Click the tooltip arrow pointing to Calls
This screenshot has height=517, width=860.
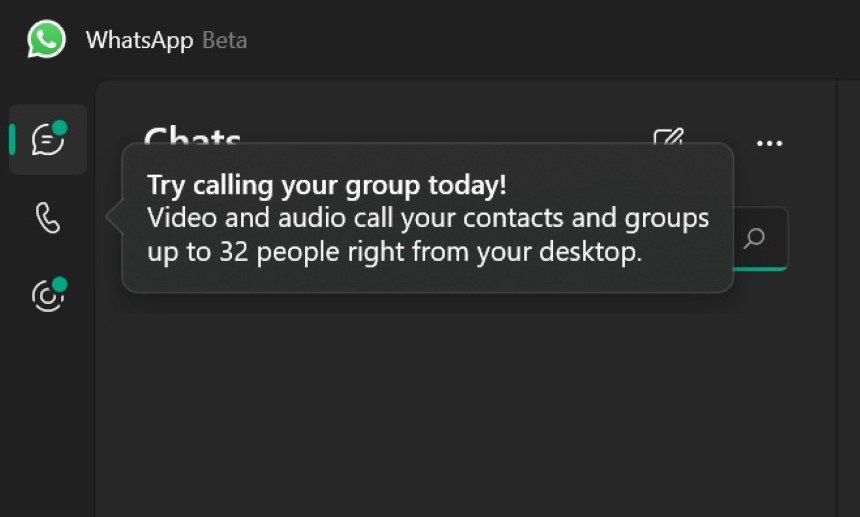(x=114, y=217)
